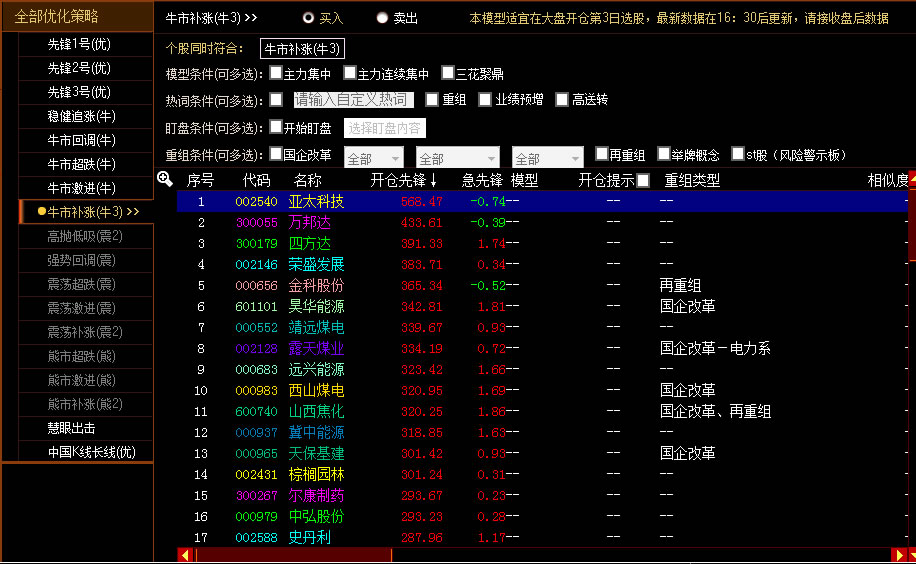Click the 牛市补涨(牛3) condition button
916x564 pixels.
pos(302,48)
